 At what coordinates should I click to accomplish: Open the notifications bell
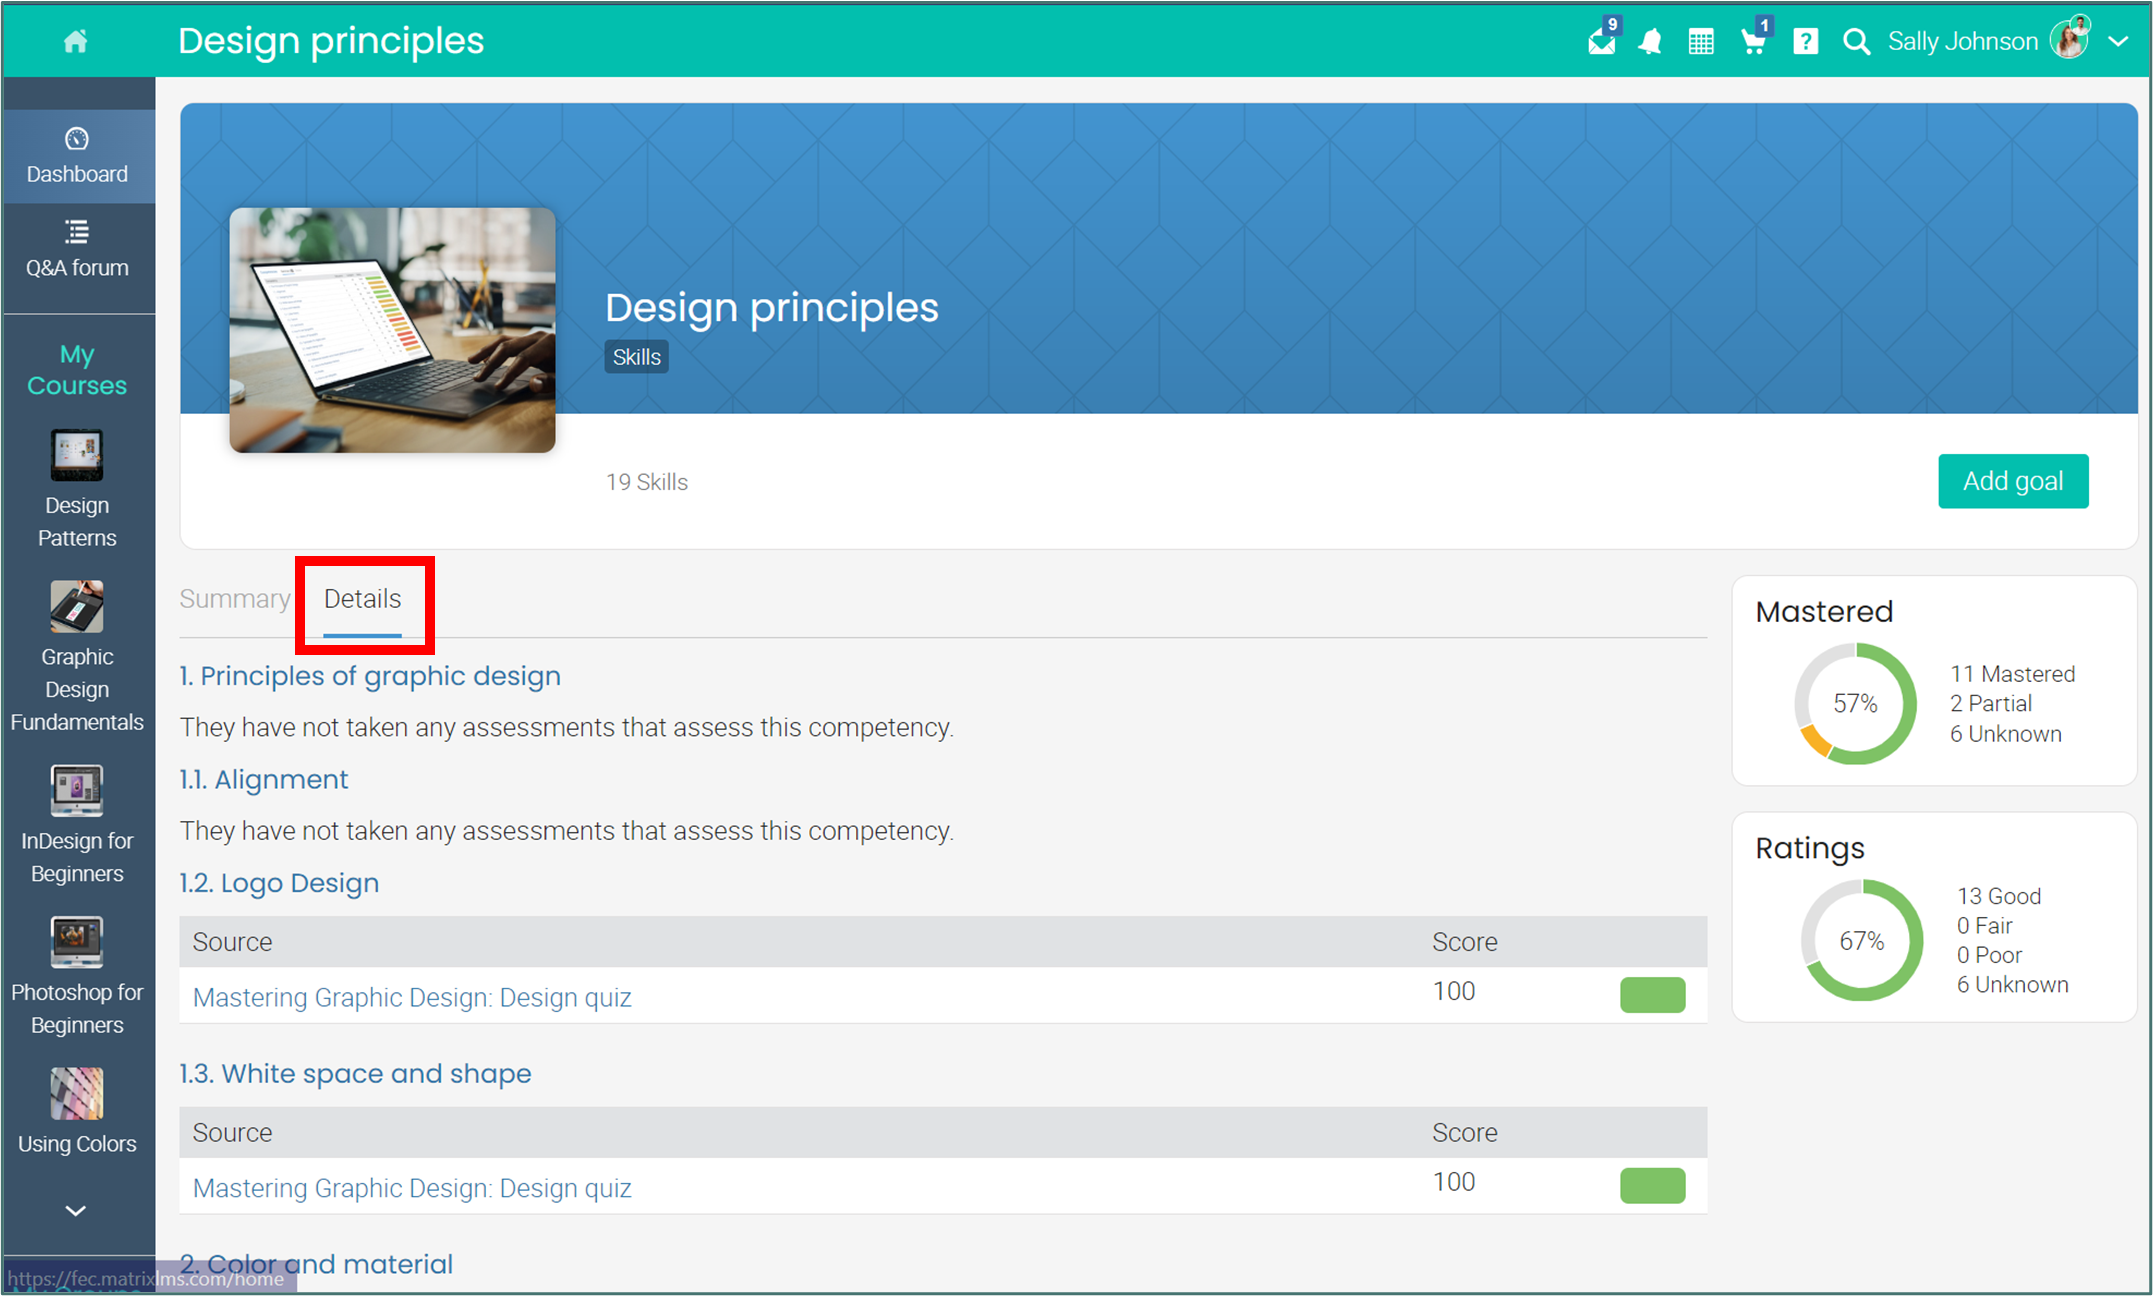pos(1650,42)
